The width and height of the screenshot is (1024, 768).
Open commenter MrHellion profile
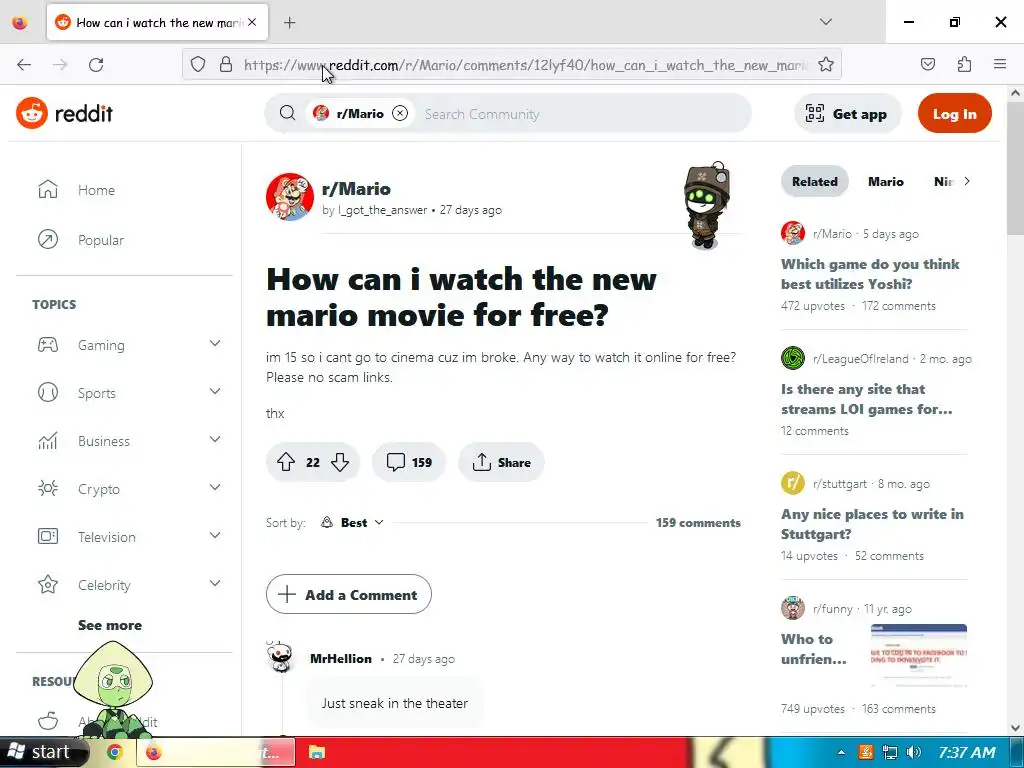point(341,659)
